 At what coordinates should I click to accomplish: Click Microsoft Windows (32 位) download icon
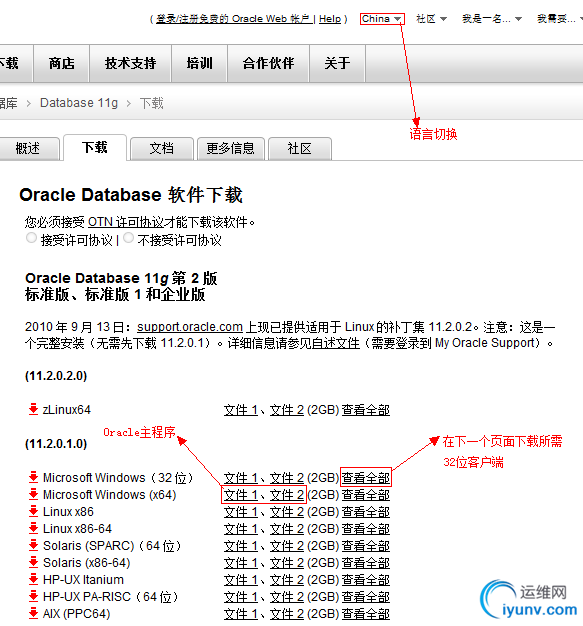pyautogui.click(x=34, y=477)
